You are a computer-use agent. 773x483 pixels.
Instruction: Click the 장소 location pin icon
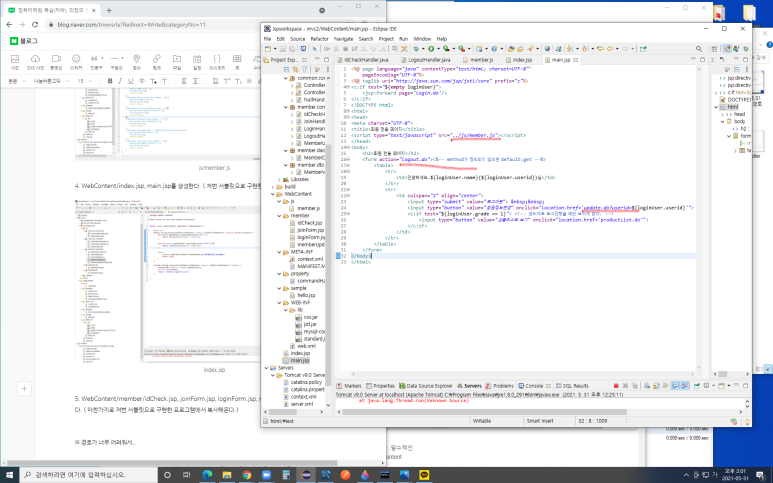pyautogui.click(x=137, y=62)
